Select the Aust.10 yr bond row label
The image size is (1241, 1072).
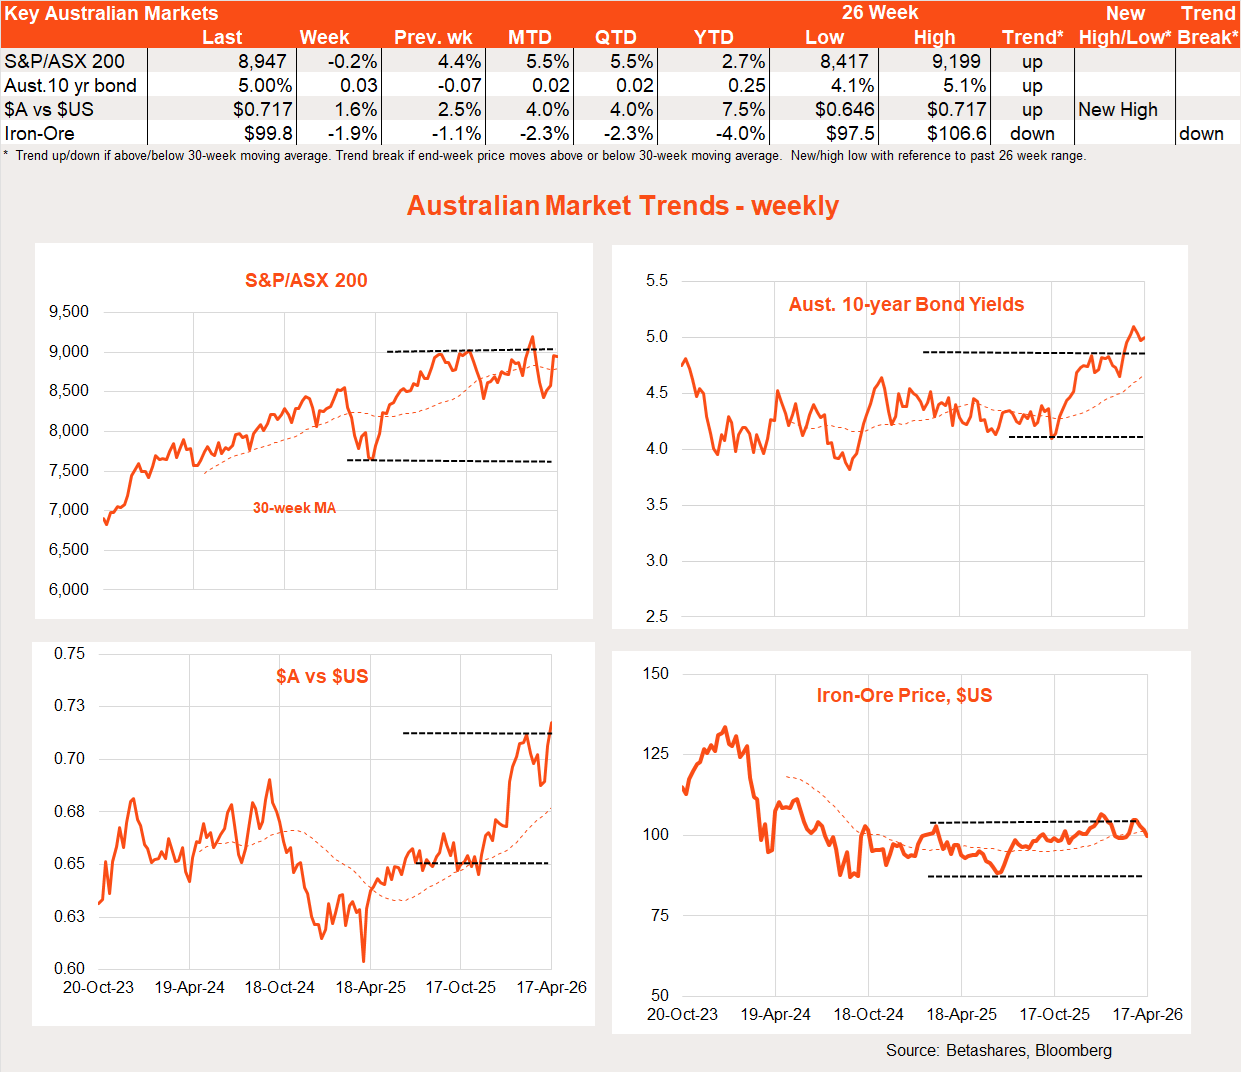70,86
